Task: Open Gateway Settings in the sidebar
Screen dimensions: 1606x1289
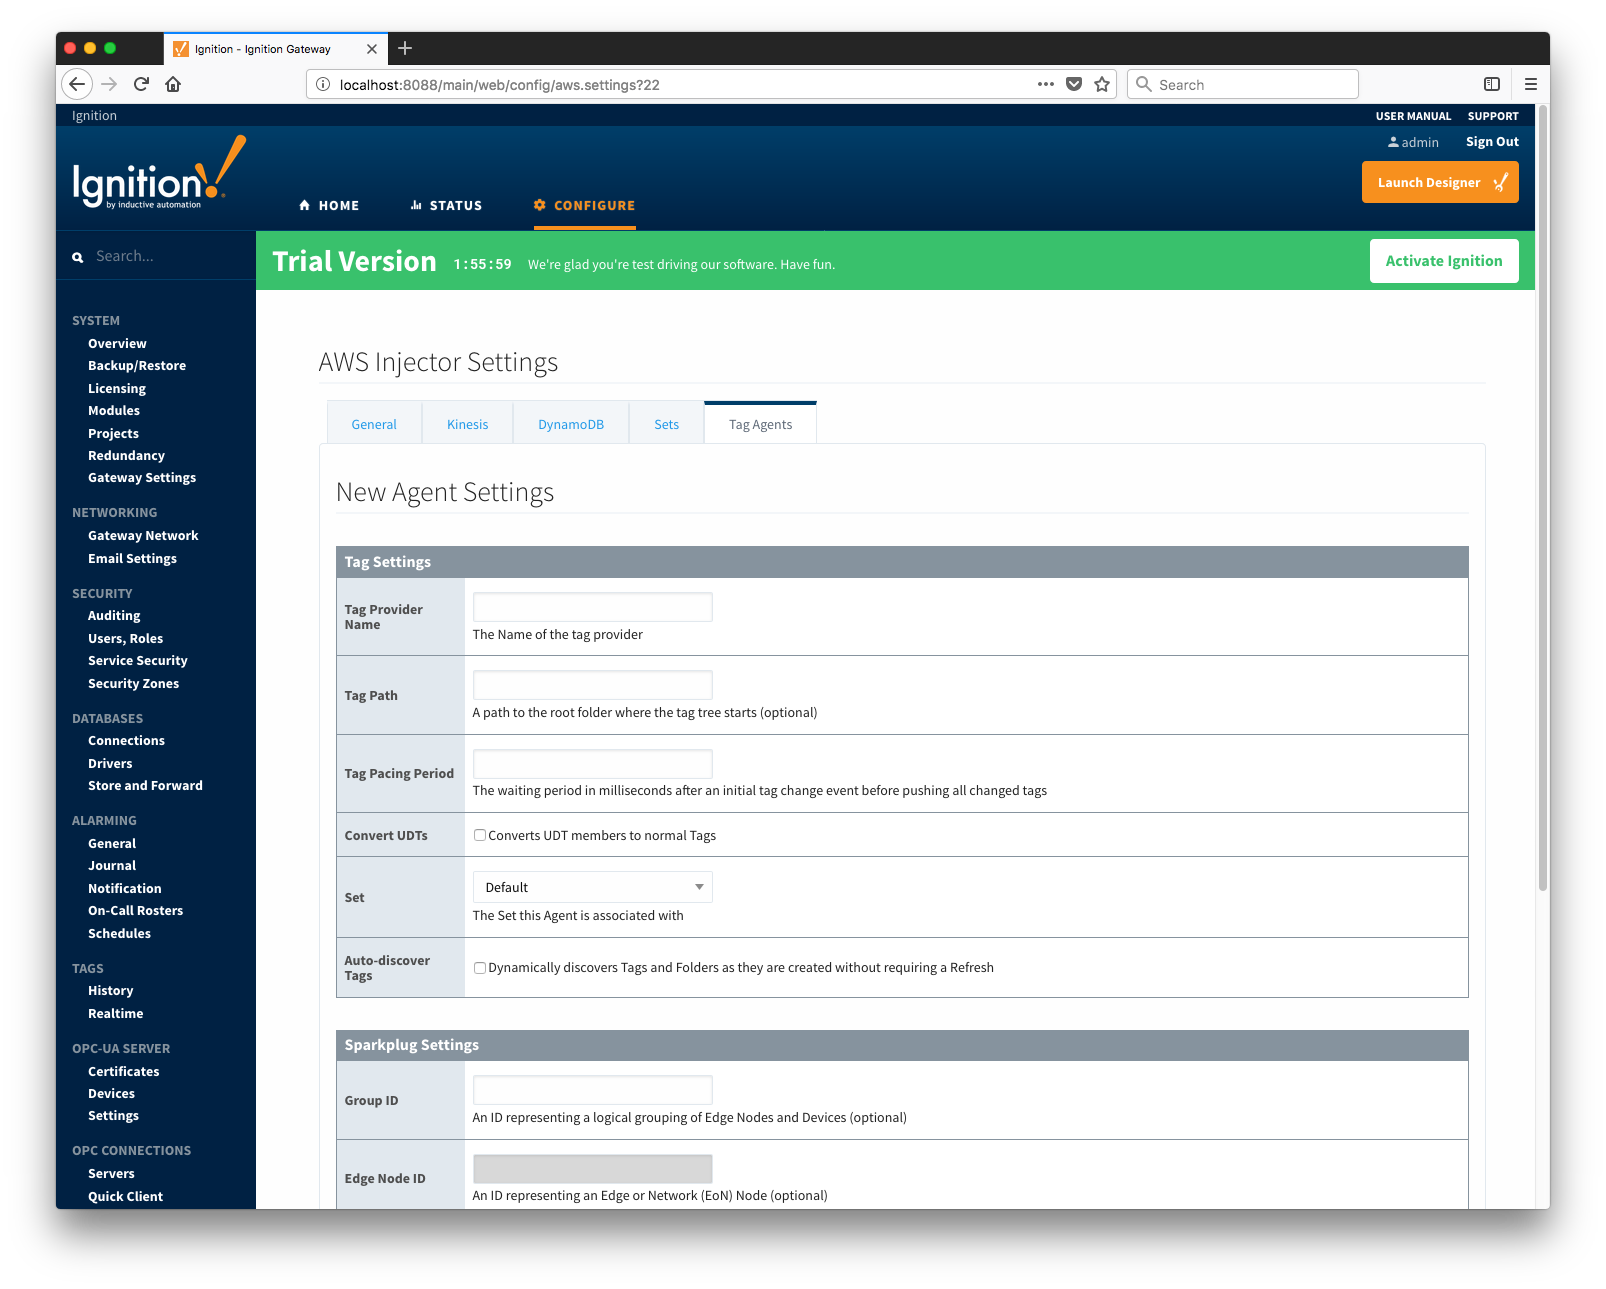Action: coord(142,478)
